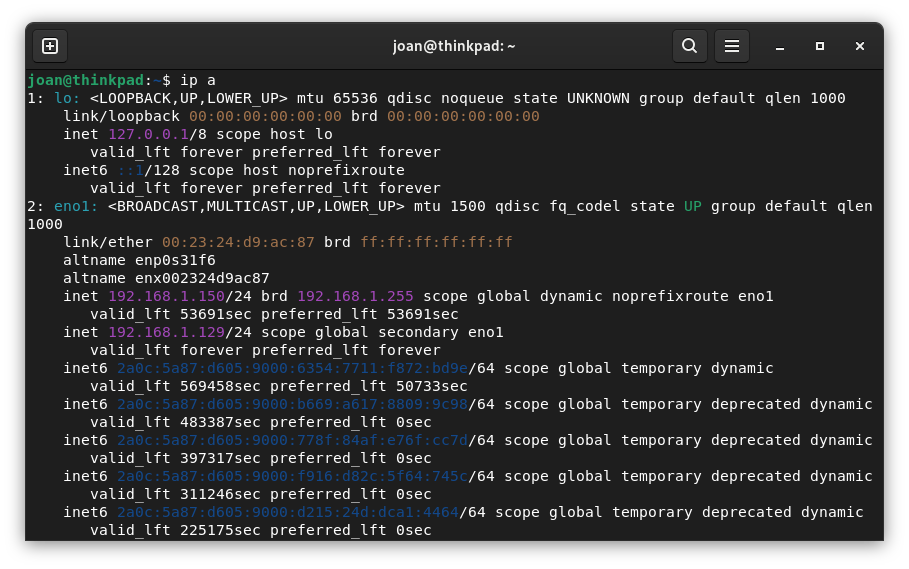909x569 pixels.
Task: Open the terminal search tool
Action: click(x=689, y=46)
